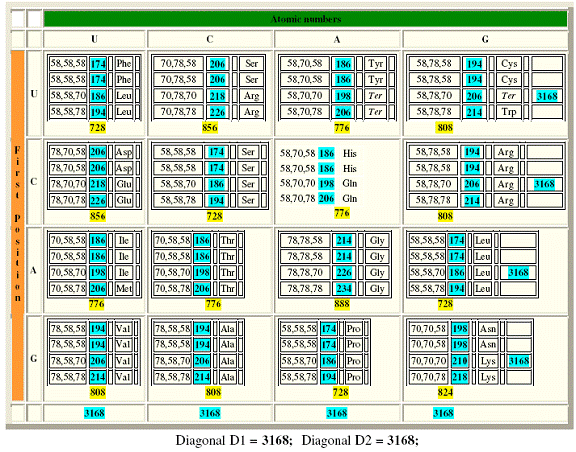This screenshot has height=452, width=576.
Task: Click the "A" row label beside the orange bar
Action: (x=34, y=270)
